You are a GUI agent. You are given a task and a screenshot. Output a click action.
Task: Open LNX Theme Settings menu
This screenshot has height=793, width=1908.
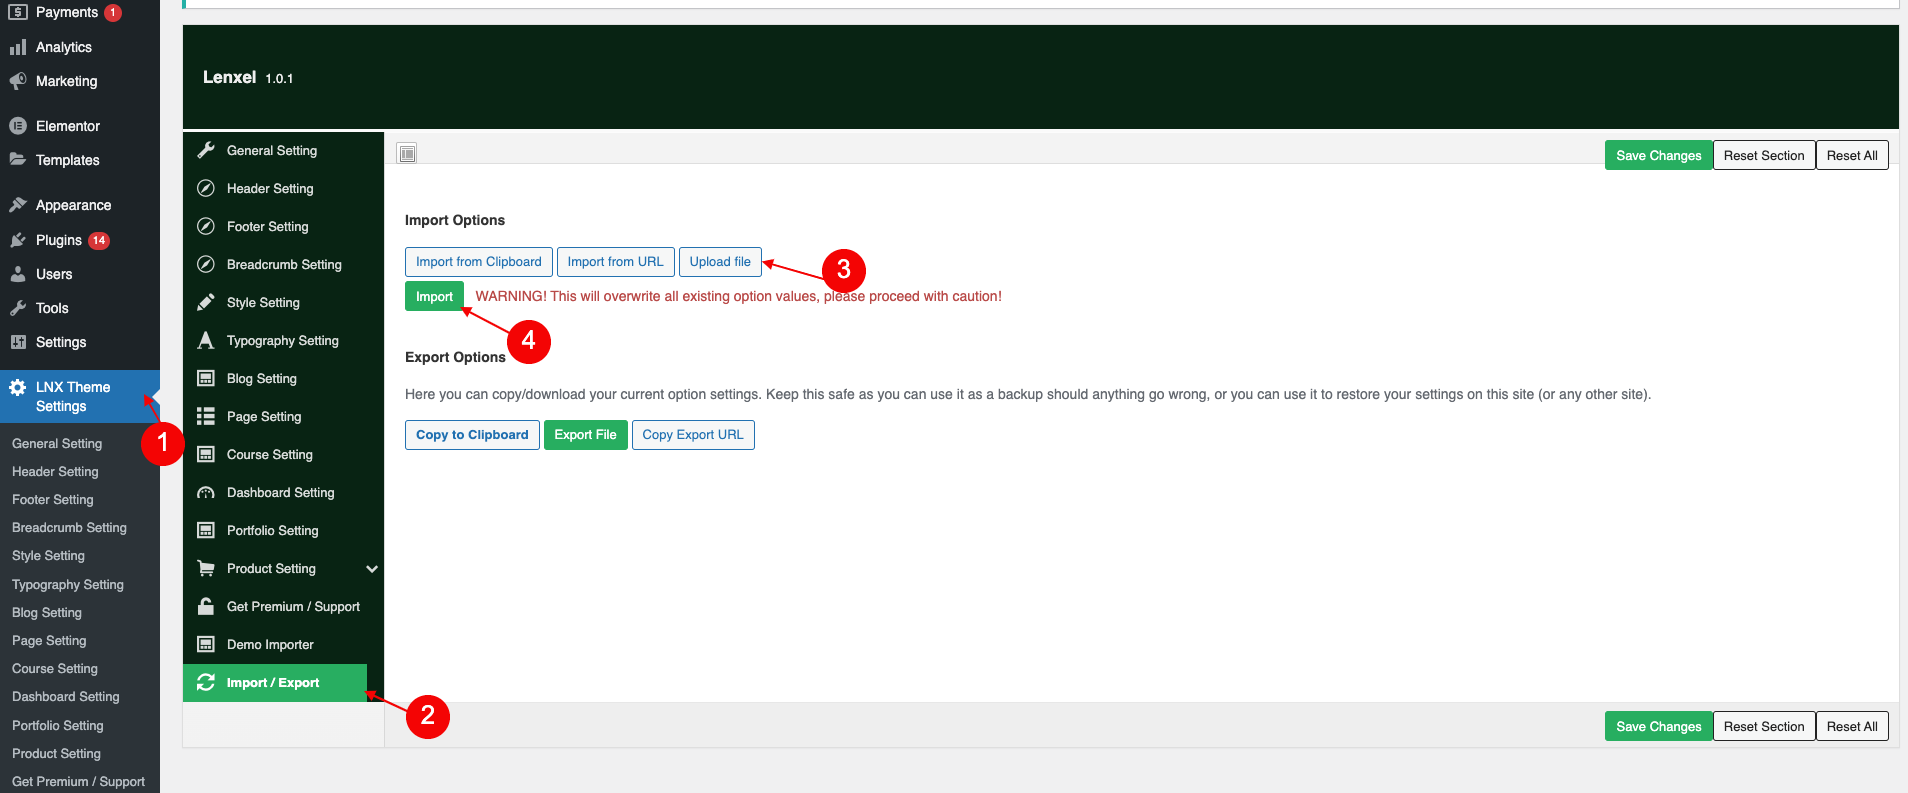(80, 396)
